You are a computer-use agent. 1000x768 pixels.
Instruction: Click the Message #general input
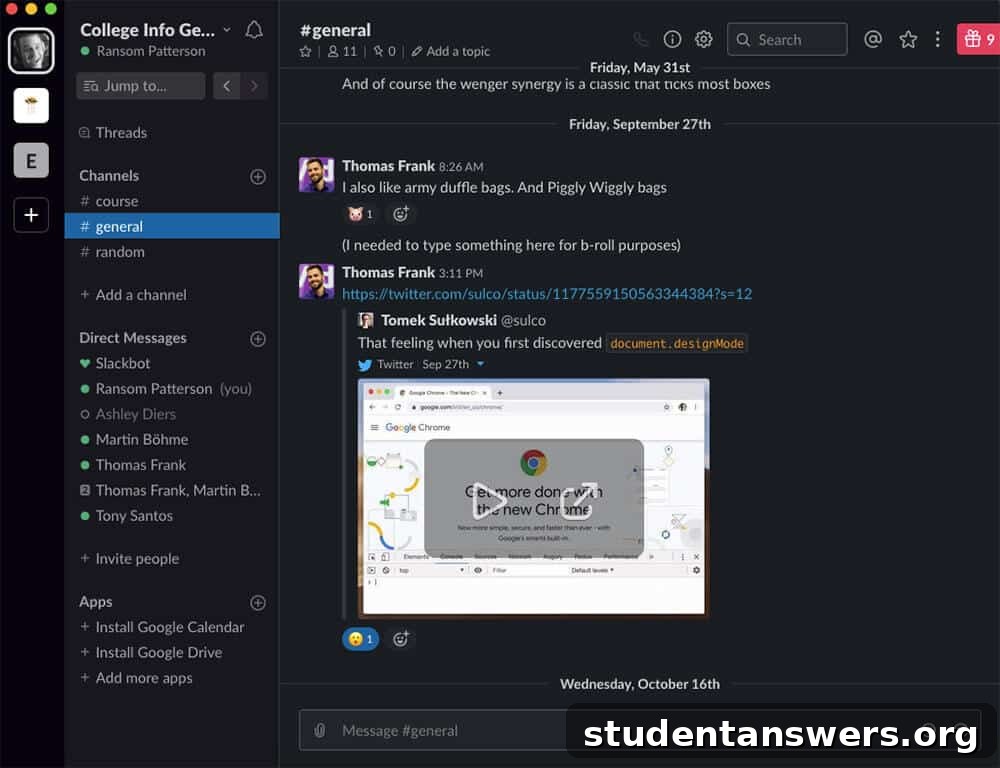(x=640, y=730)
